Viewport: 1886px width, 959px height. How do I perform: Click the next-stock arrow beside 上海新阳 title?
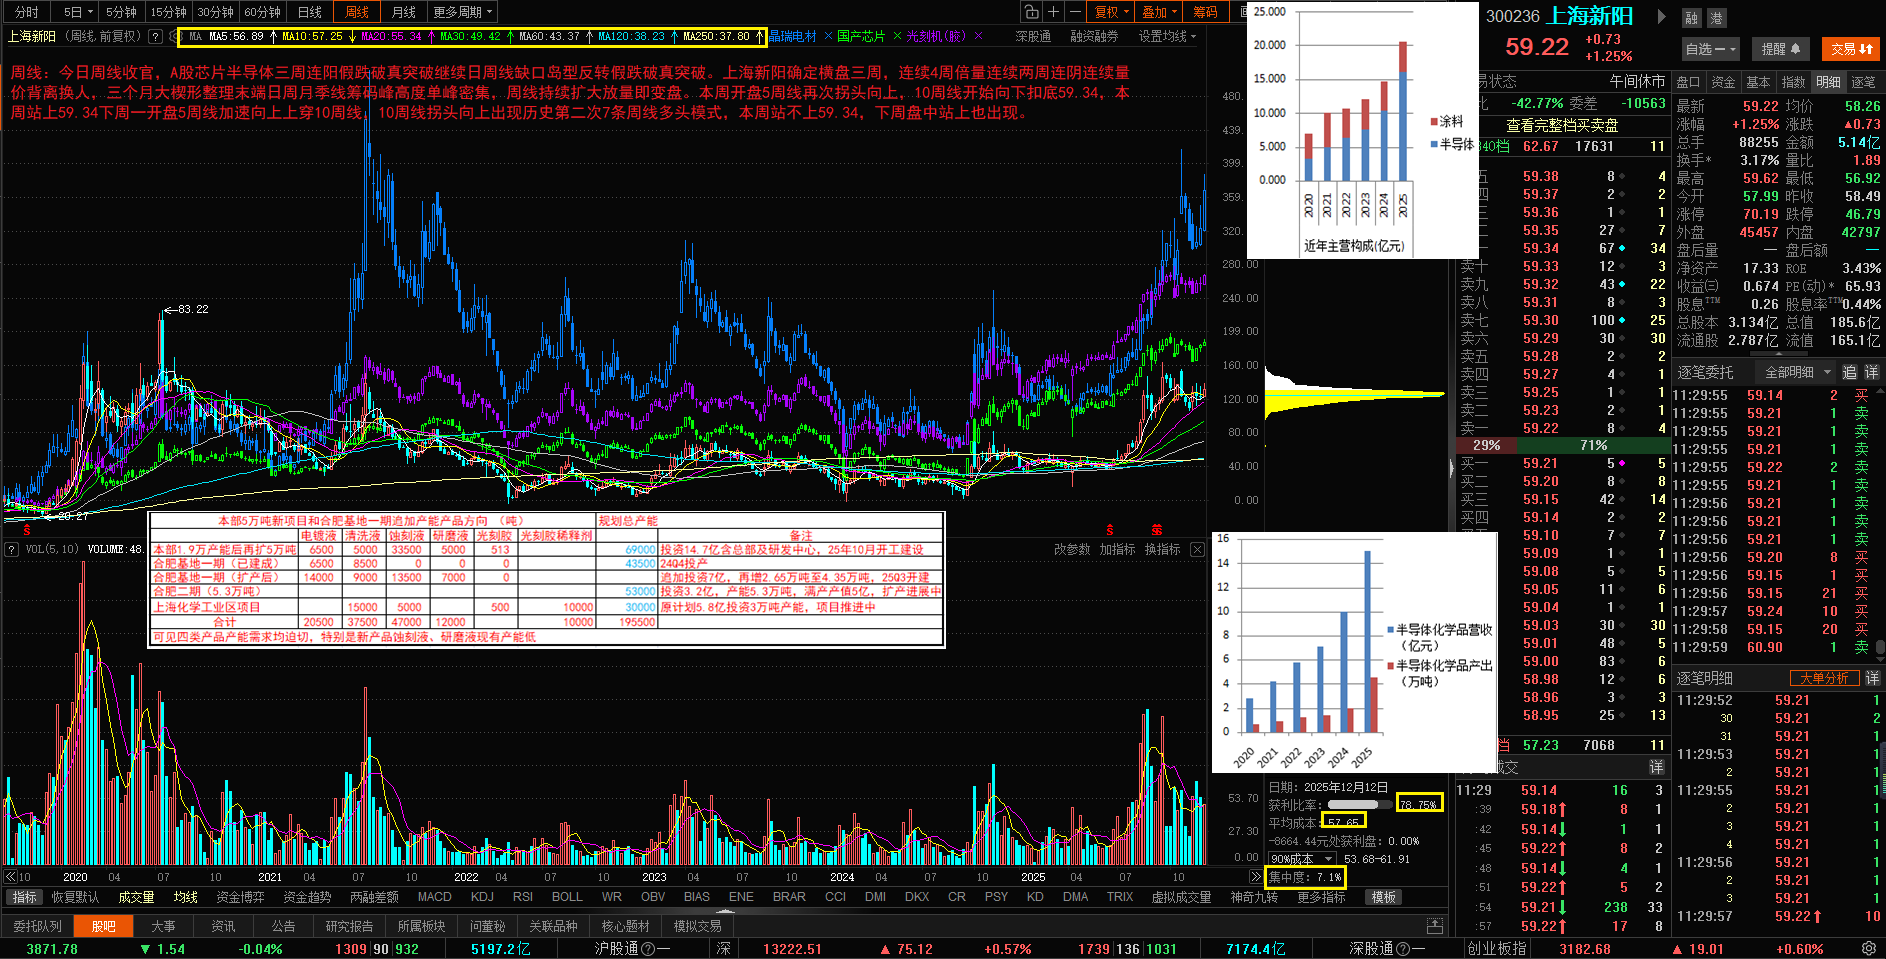[x=1662, y=16]
